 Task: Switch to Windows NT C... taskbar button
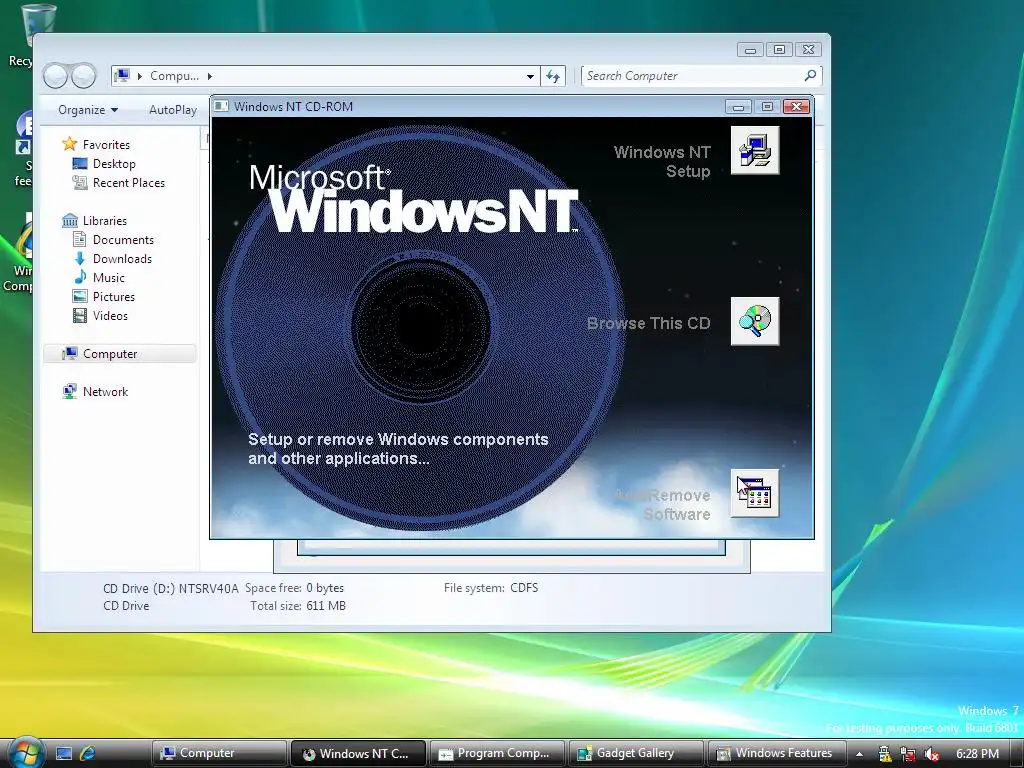[358, 753]
